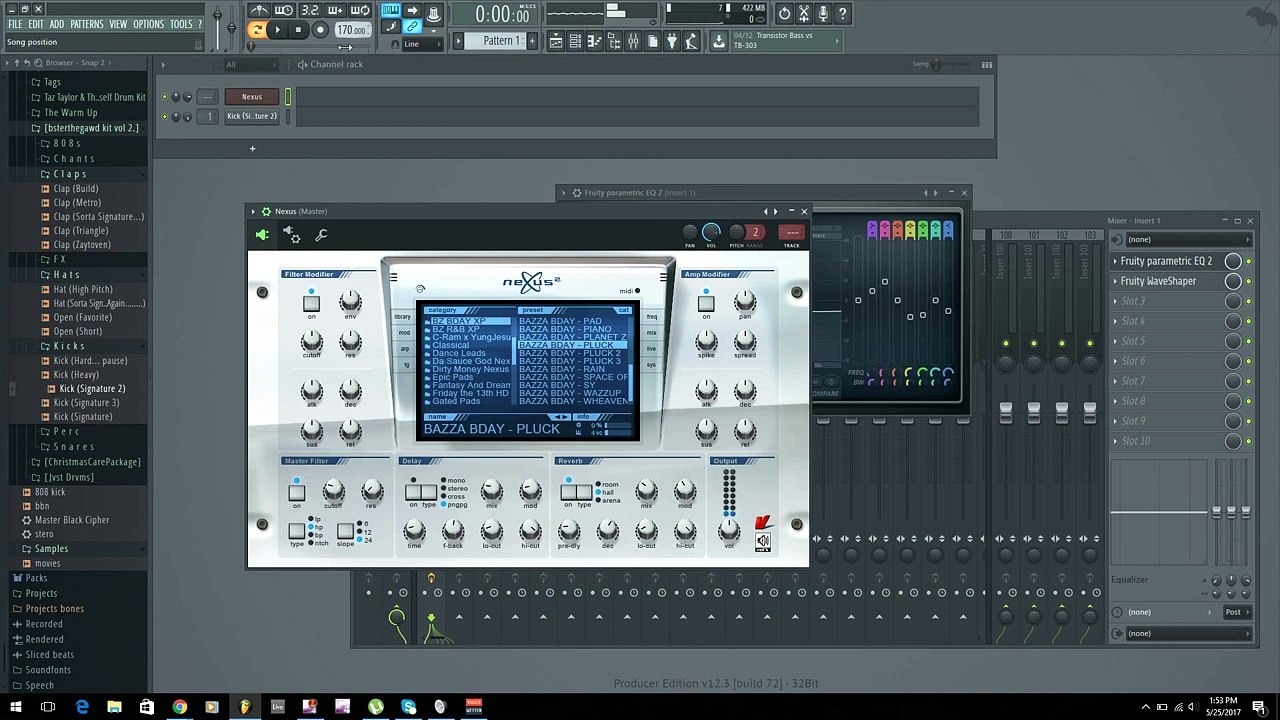Open the EDIT menu
Image resolution: width=1280 pixels, height=720 pixels.
36,24
